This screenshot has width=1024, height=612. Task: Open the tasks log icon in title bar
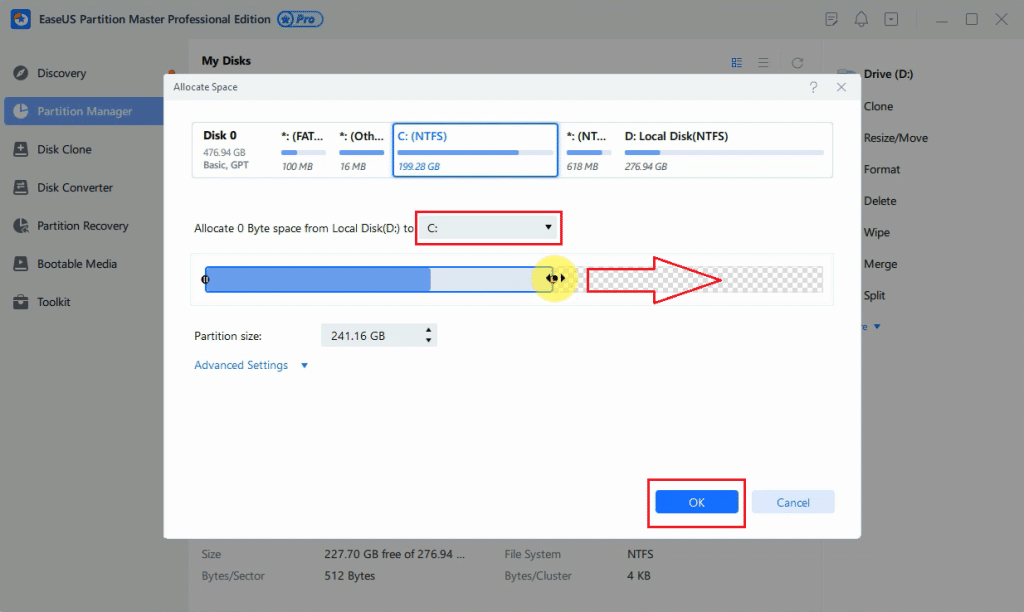(x=831, y=19)
